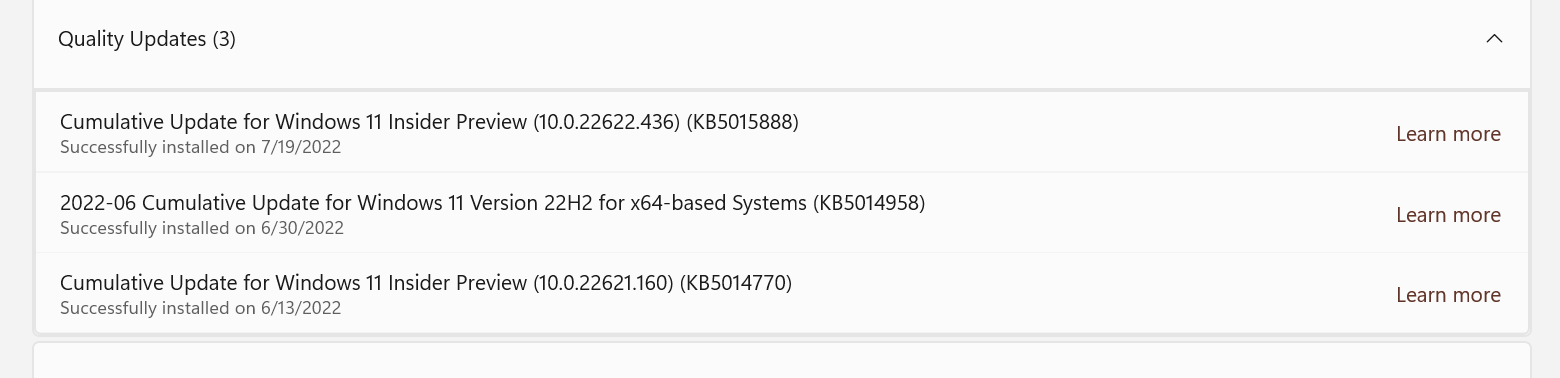Select the 2022-06 Cumulative Update 22H2 title

click(x=492, y=203)
